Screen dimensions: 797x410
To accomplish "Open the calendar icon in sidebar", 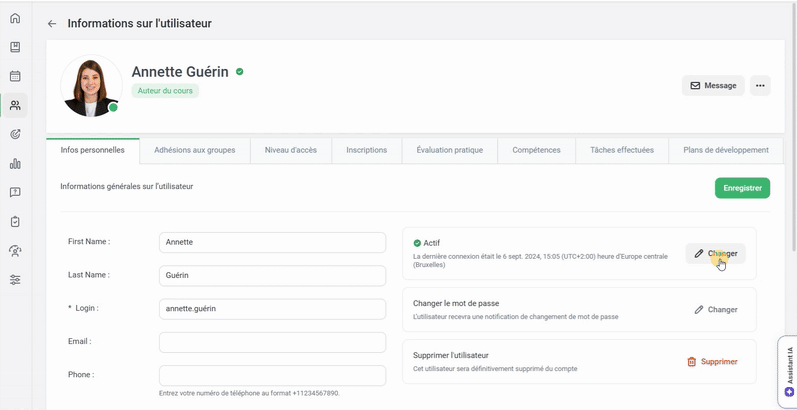I will (15, 76).
